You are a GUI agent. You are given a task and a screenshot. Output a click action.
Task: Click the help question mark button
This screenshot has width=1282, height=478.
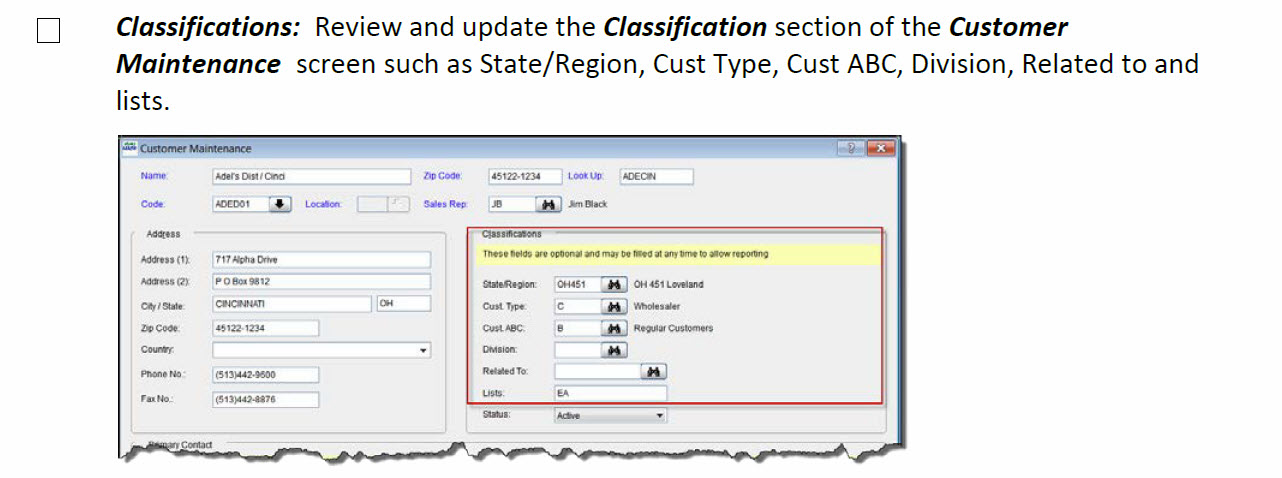[852, 148]
